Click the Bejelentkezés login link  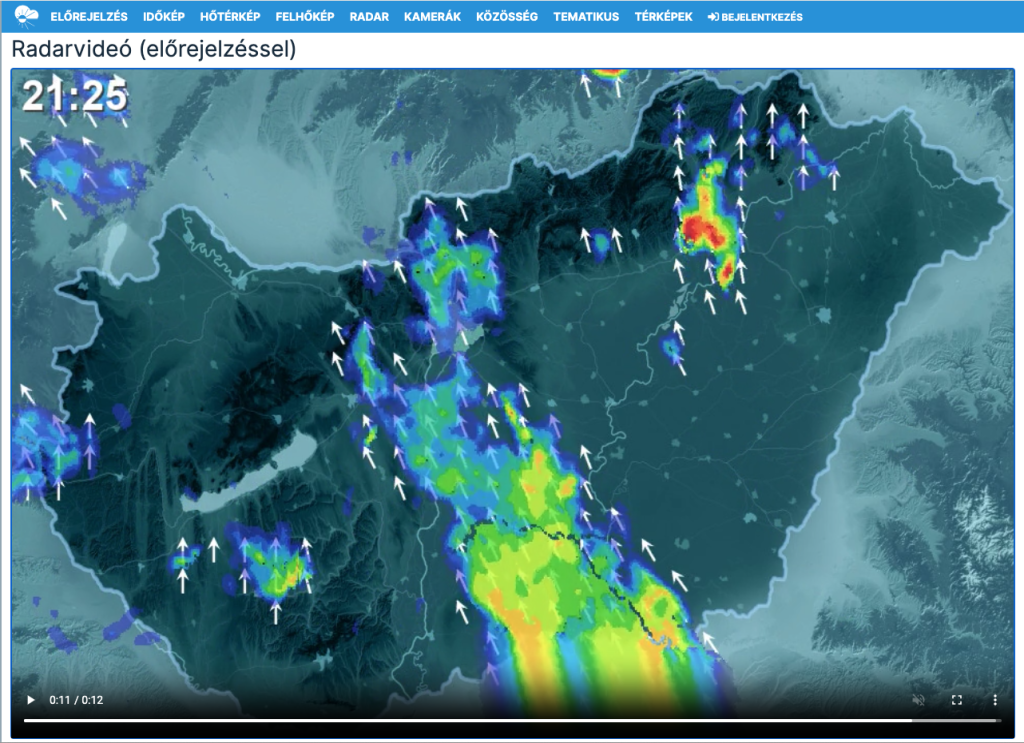coord(761,17)
